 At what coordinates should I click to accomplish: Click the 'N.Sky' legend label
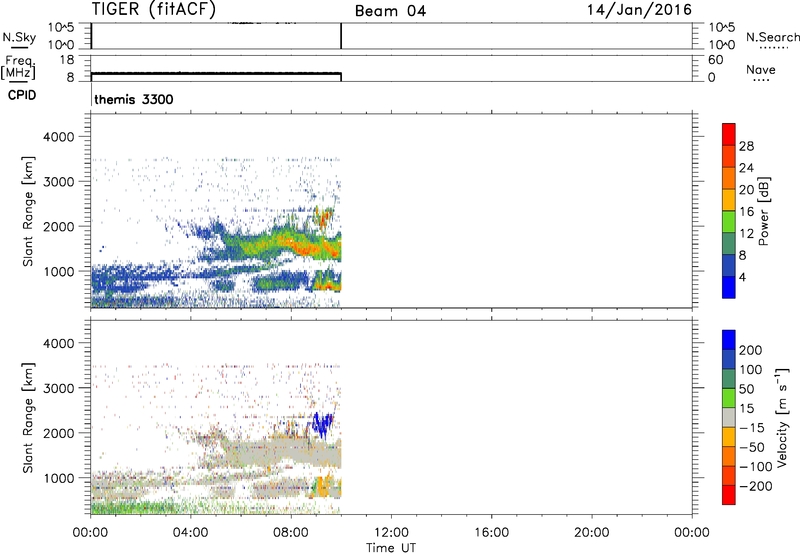click(19, 37)
